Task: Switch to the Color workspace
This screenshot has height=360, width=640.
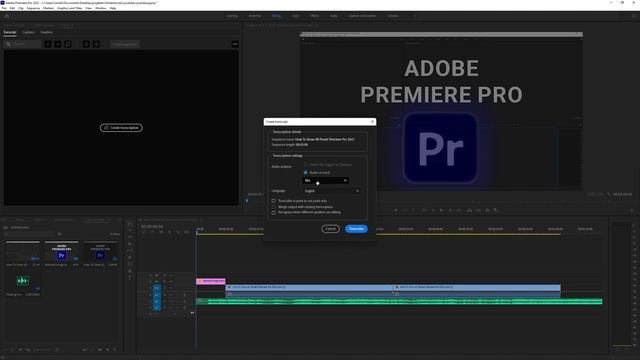Action: coord(296,16)
